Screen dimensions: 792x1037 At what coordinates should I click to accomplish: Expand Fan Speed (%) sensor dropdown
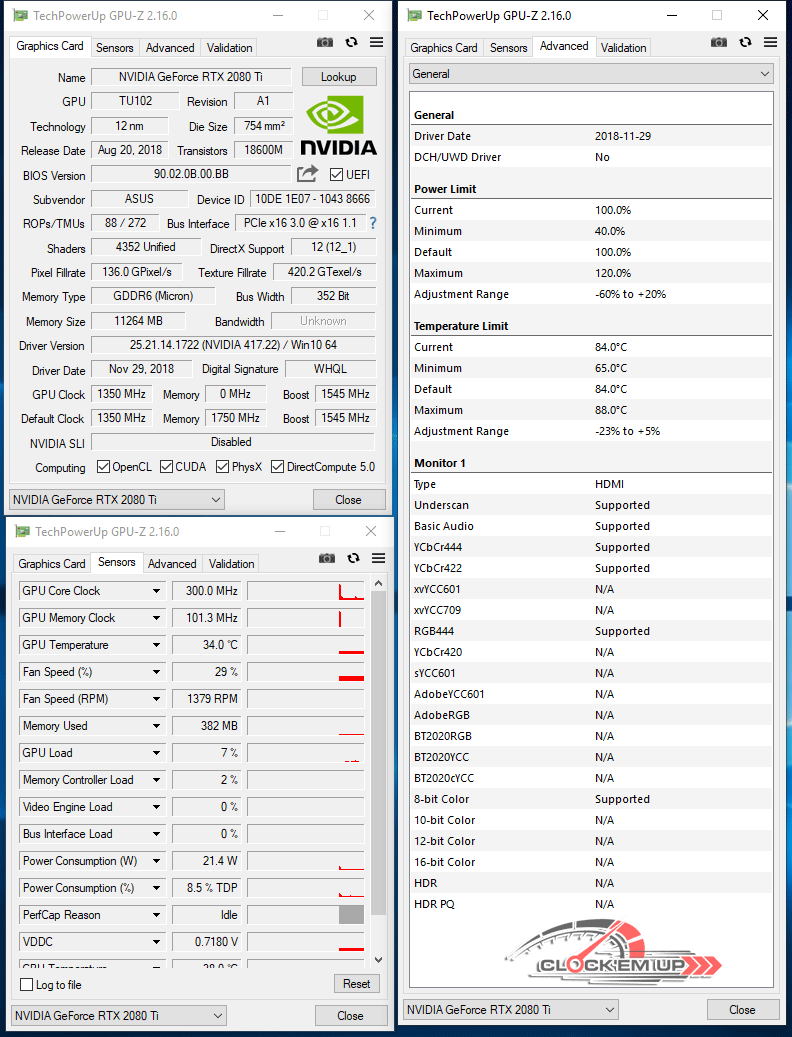156,673
